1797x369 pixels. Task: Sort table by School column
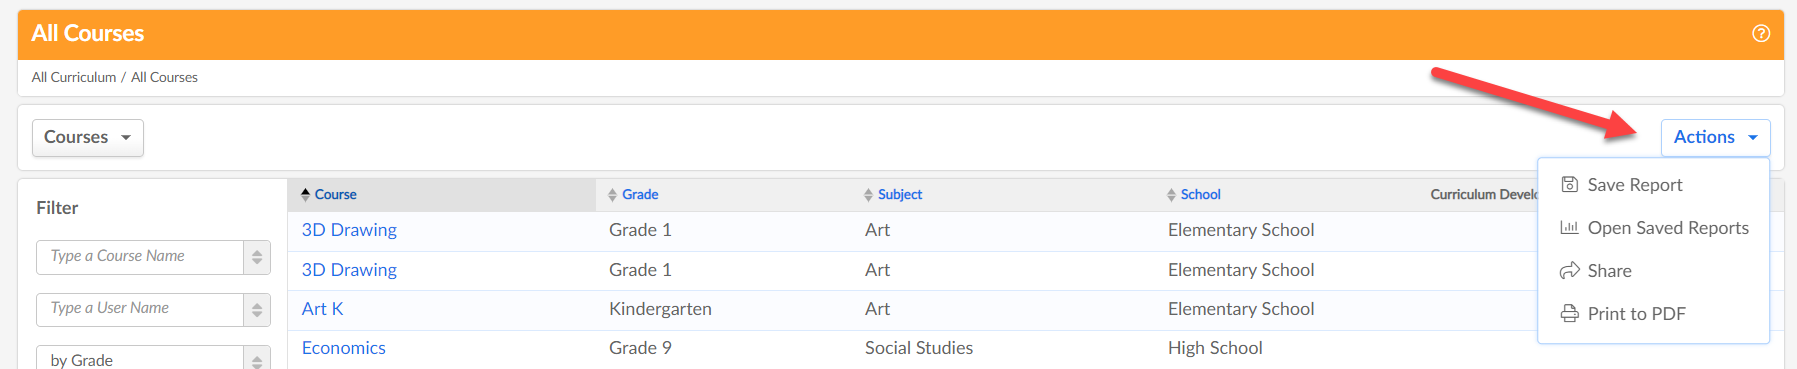(x=1194, y=195)
